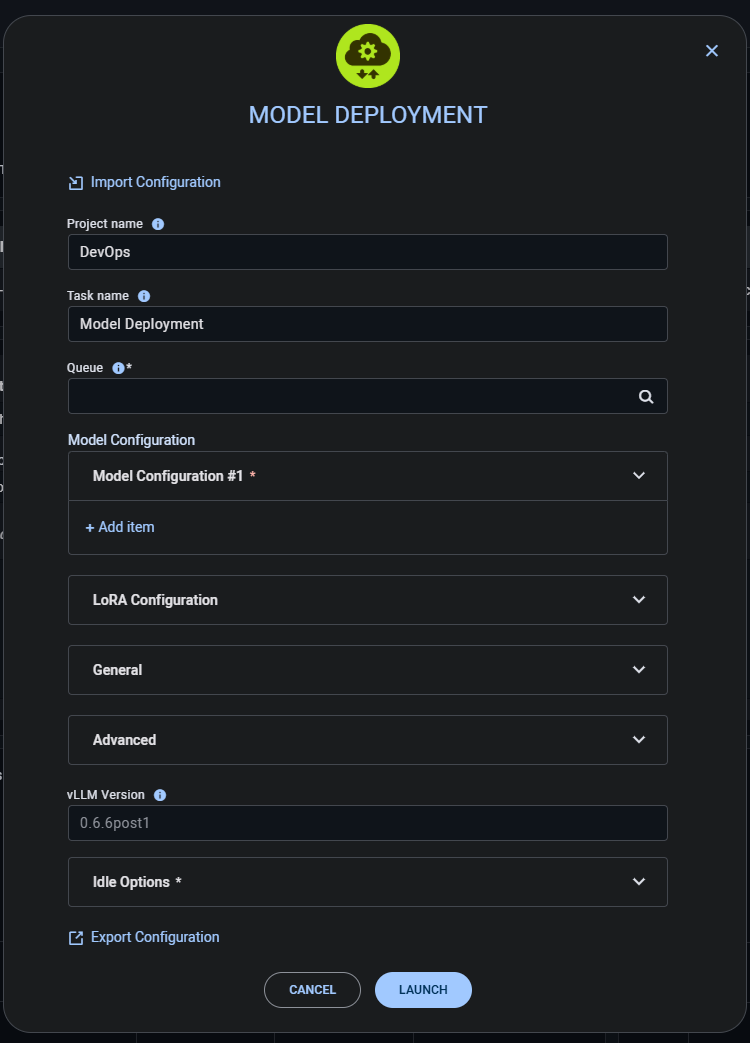Click the Export Configuration icon

coord(75,937)
